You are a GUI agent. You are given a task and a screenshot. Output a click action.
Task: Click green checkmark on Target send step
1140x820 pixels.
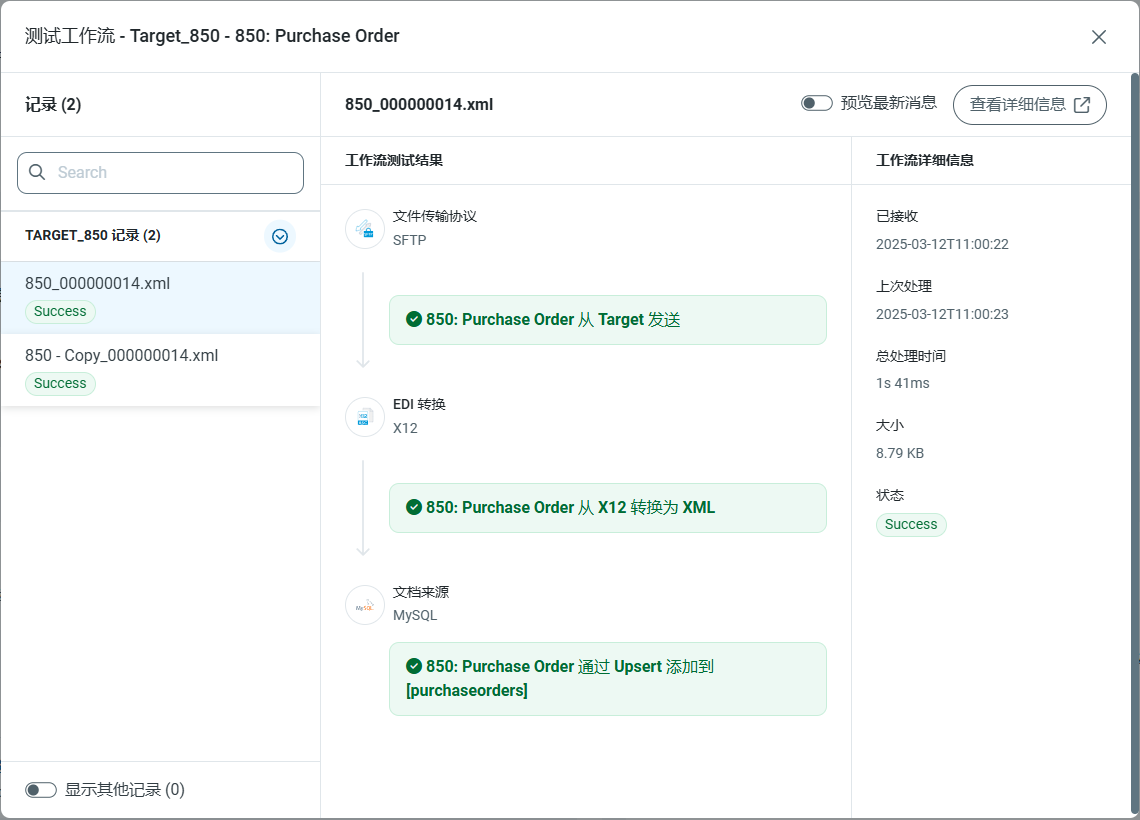tap(414, 319)
